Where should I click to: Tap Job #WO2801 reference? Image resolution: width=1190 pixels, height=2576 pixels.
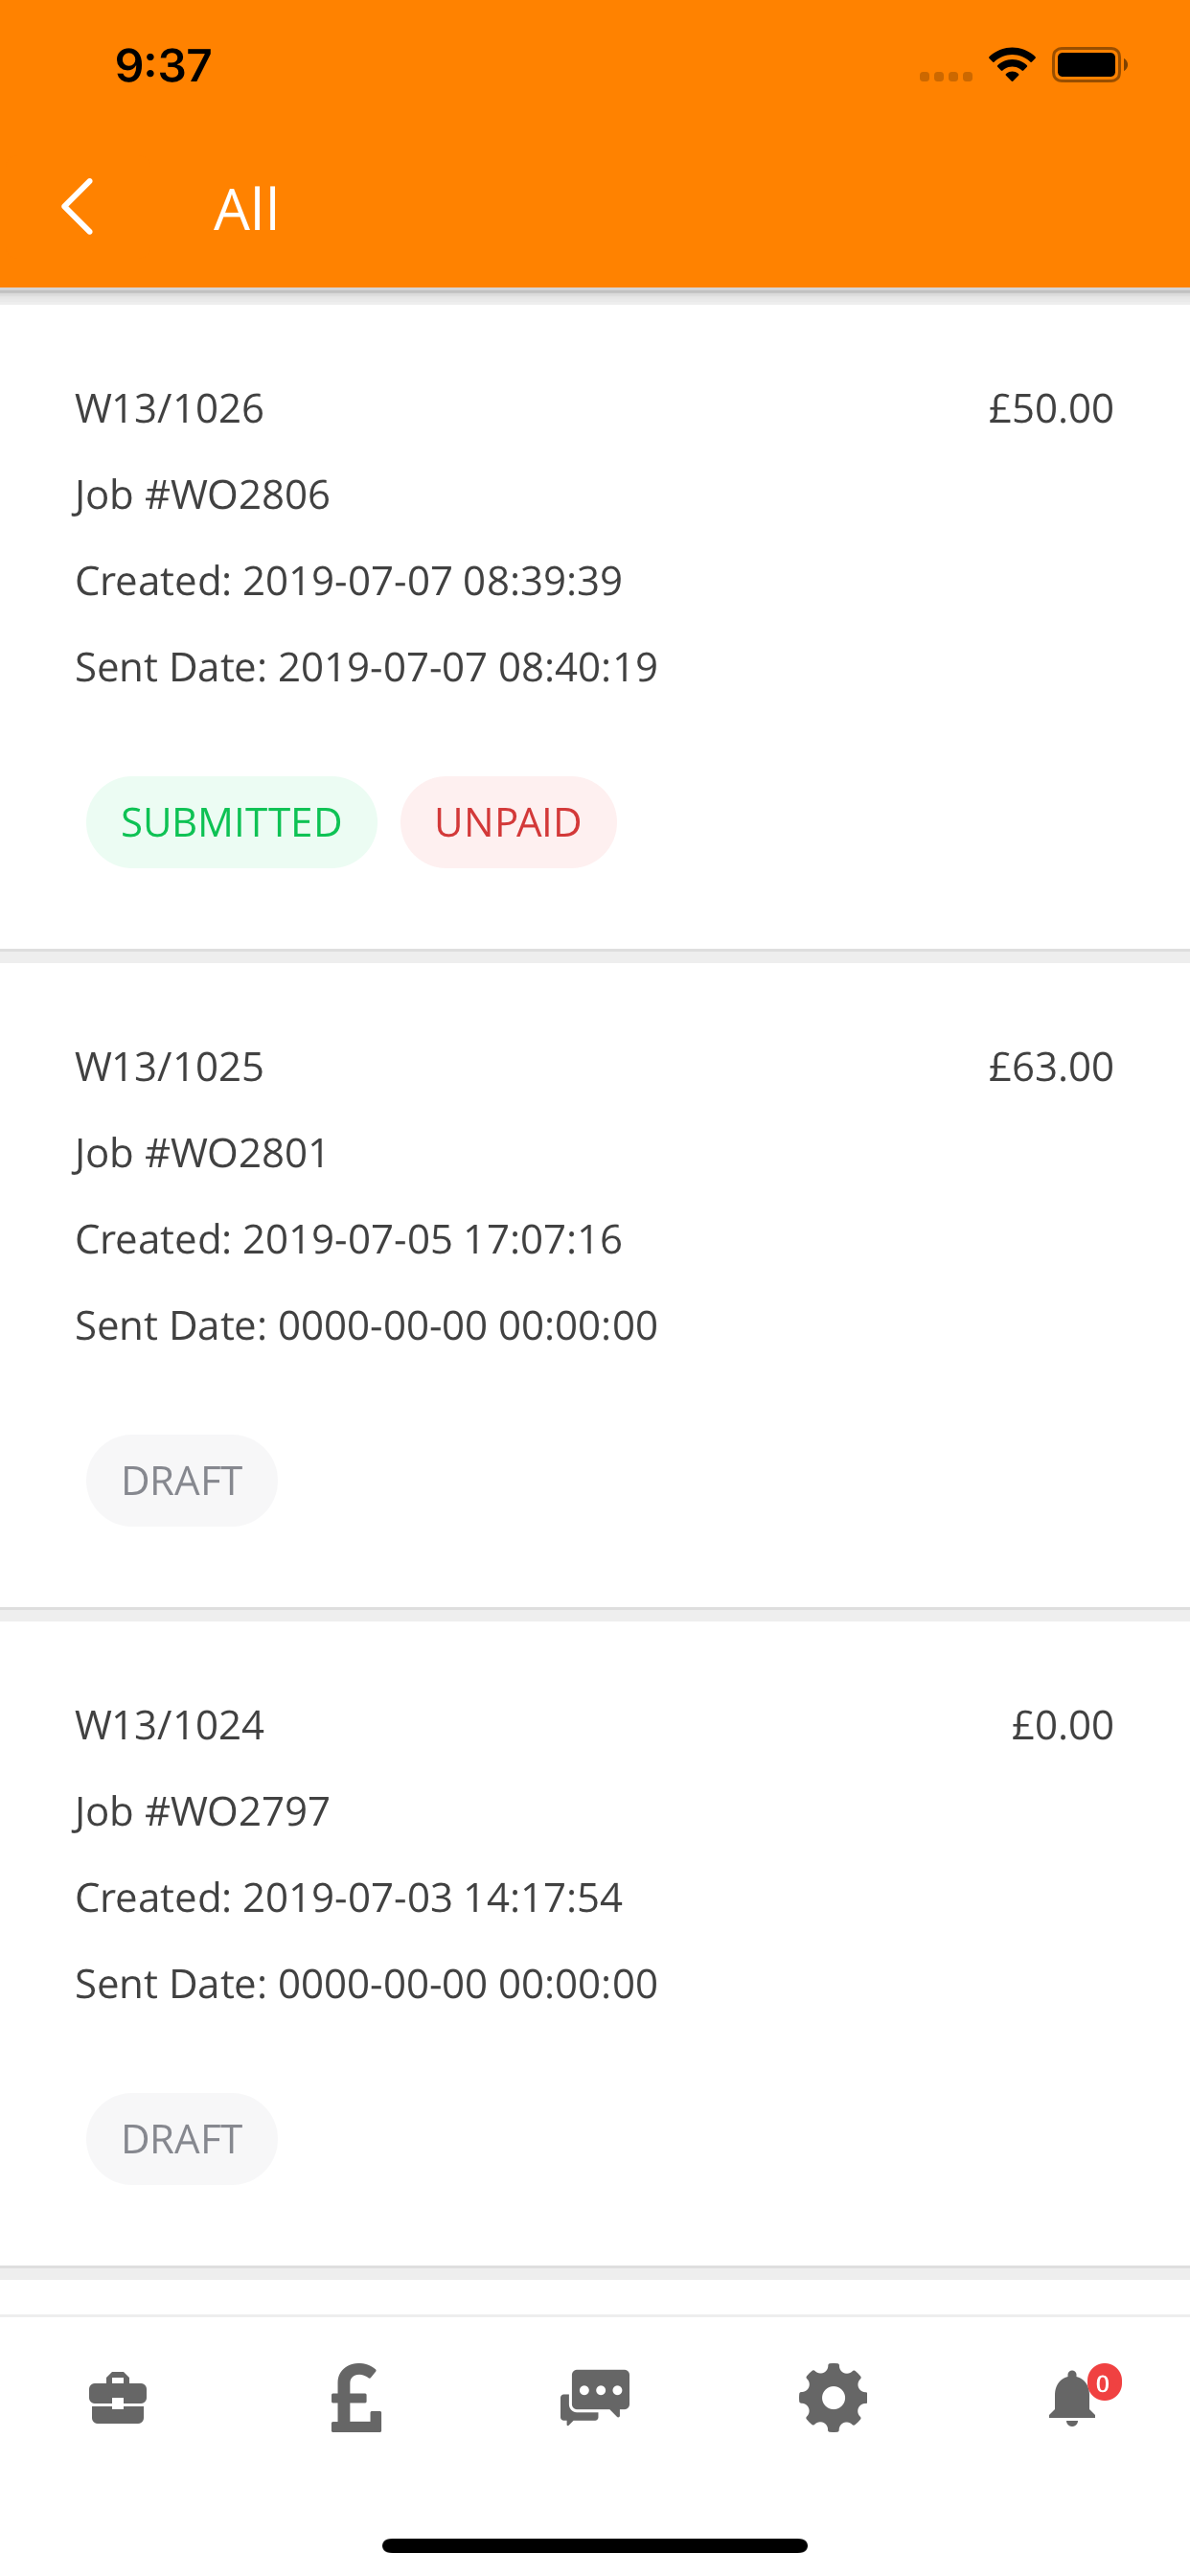pos(202,1153)
